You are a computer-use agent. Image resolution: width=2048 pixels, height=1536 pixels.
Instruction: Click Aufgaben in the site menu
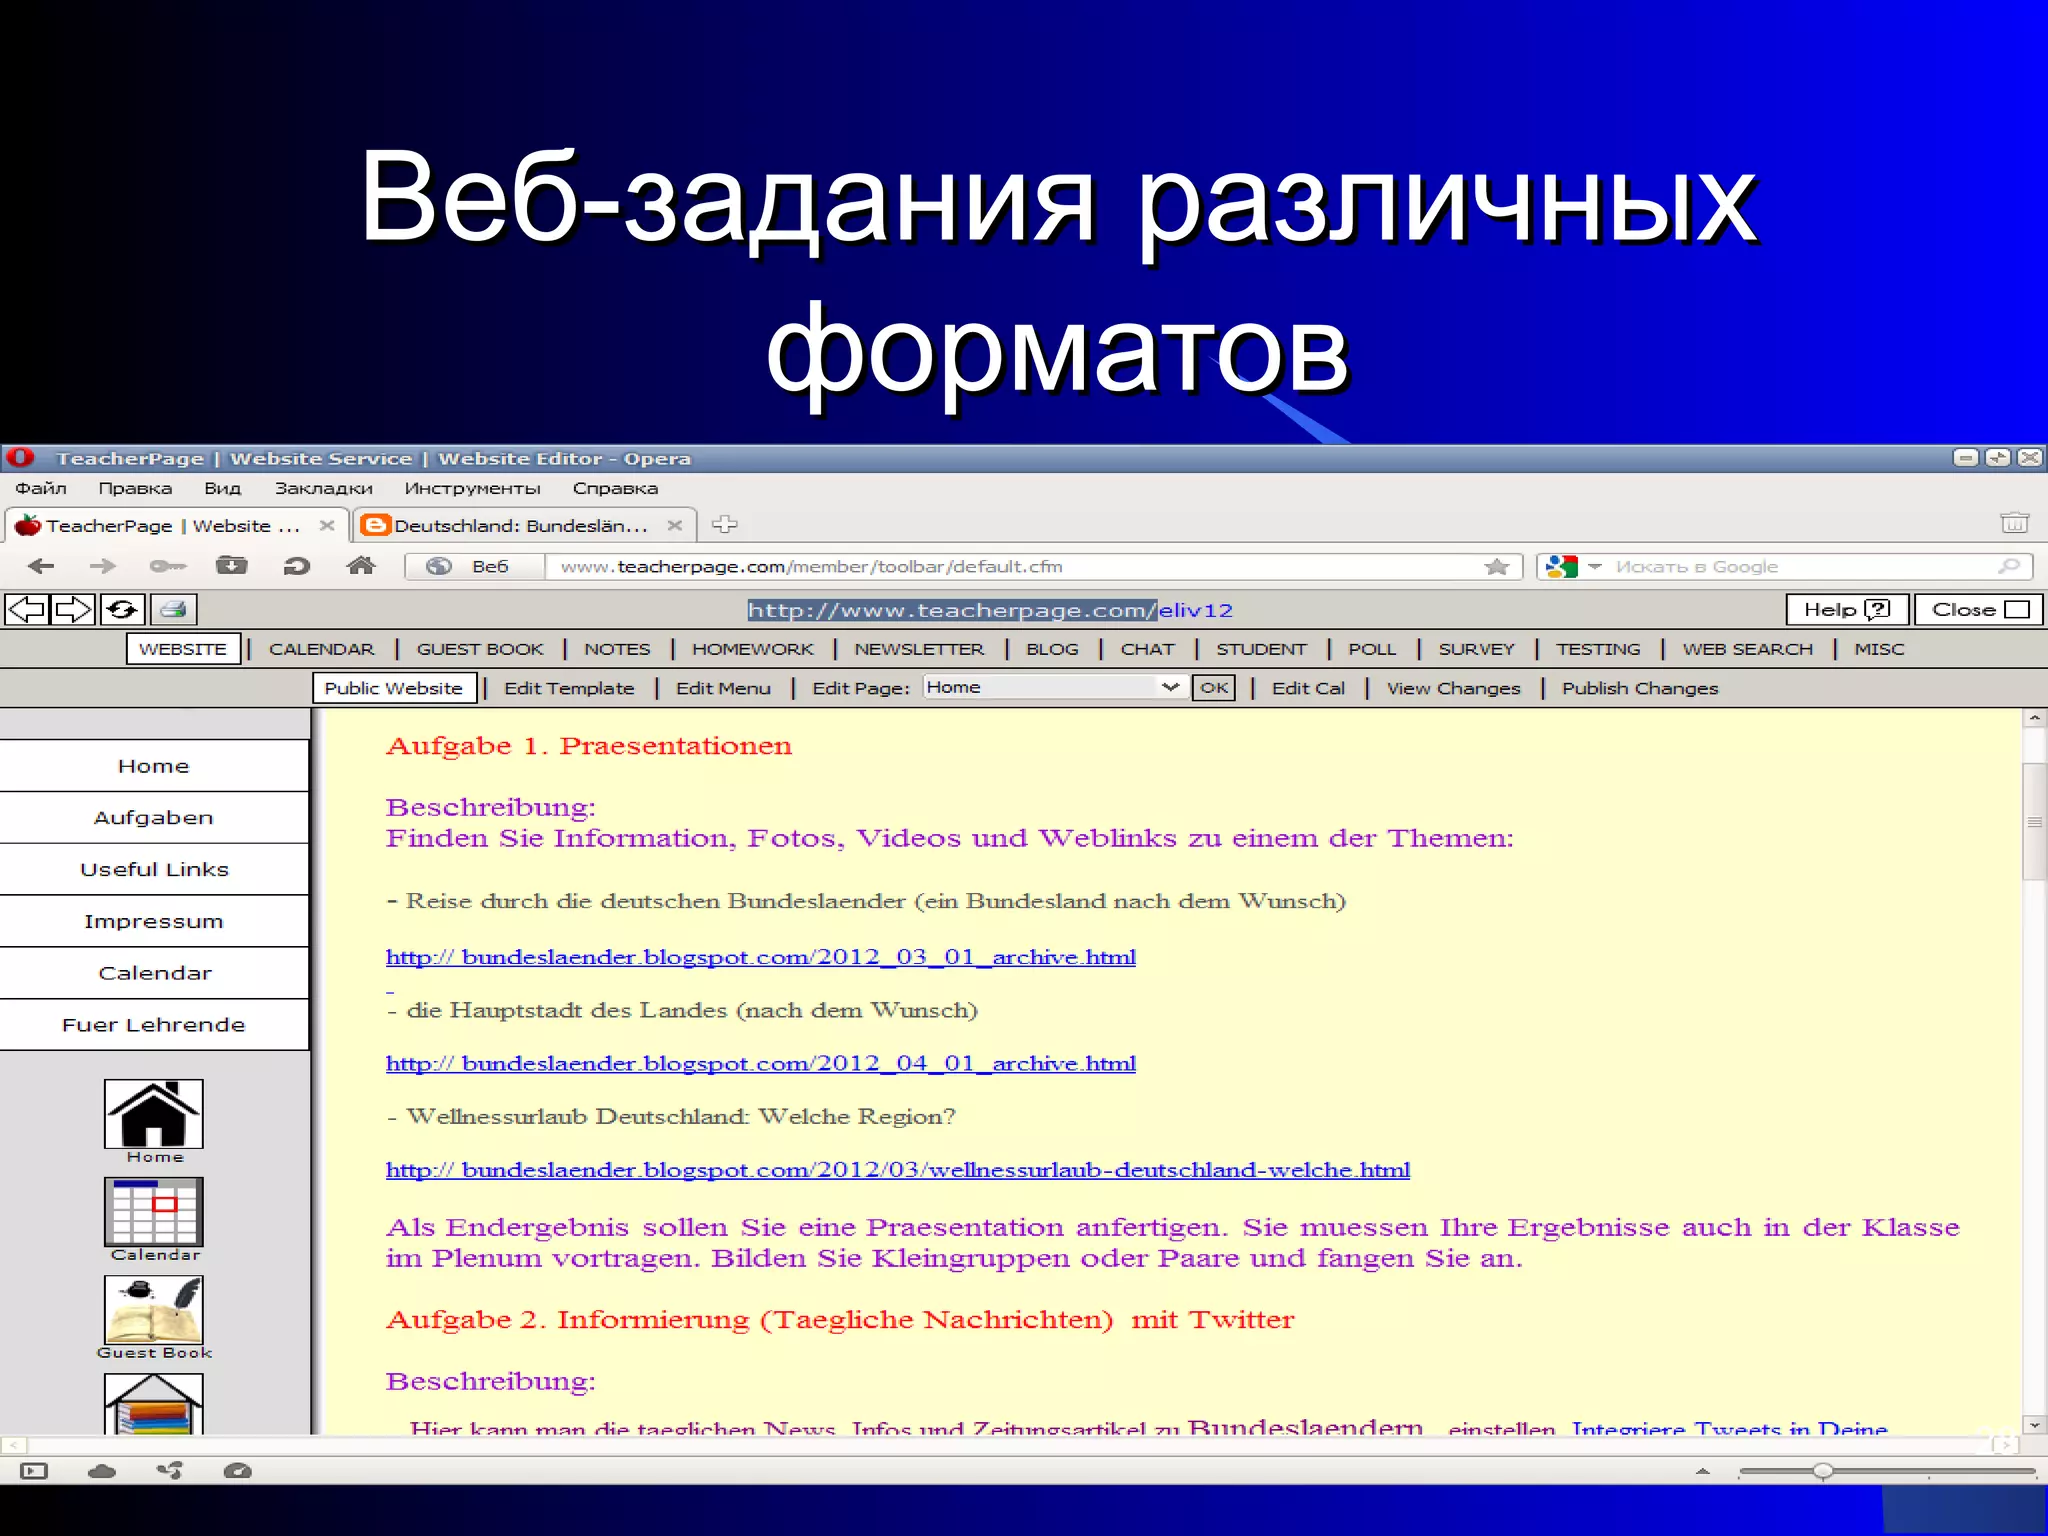point(154,818)
